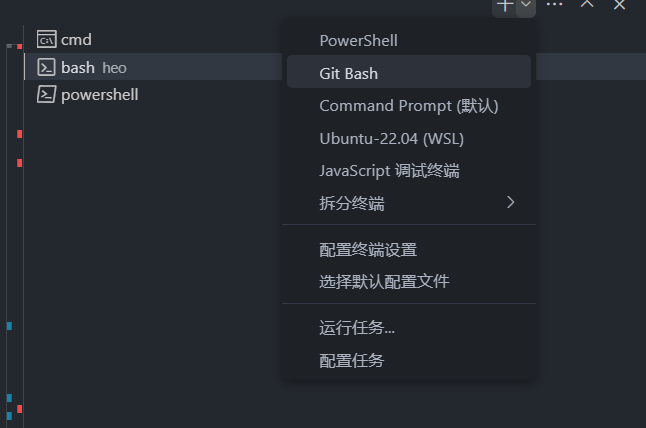This screenshot has height=428, width=646.
Task: Click the new terminal plus icon
Action: (x=506, y=5)
